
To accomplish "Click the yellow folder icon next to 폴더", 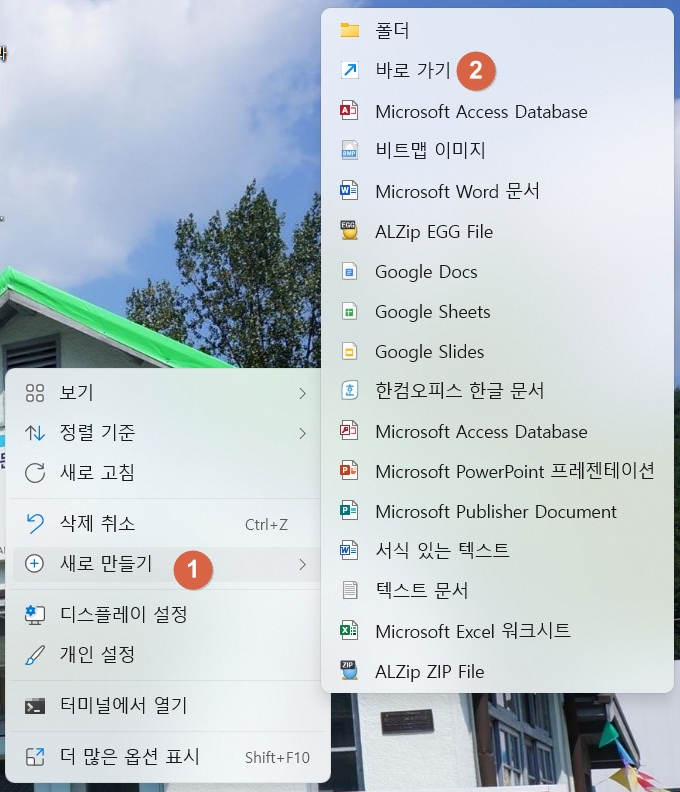I will point(349,30).
